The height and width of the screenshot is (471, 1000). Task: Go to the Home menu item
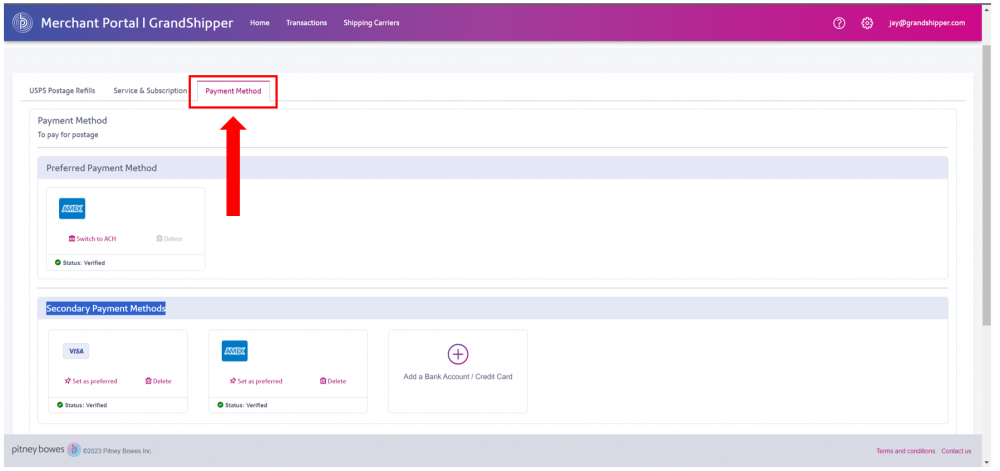coord(260,23)
